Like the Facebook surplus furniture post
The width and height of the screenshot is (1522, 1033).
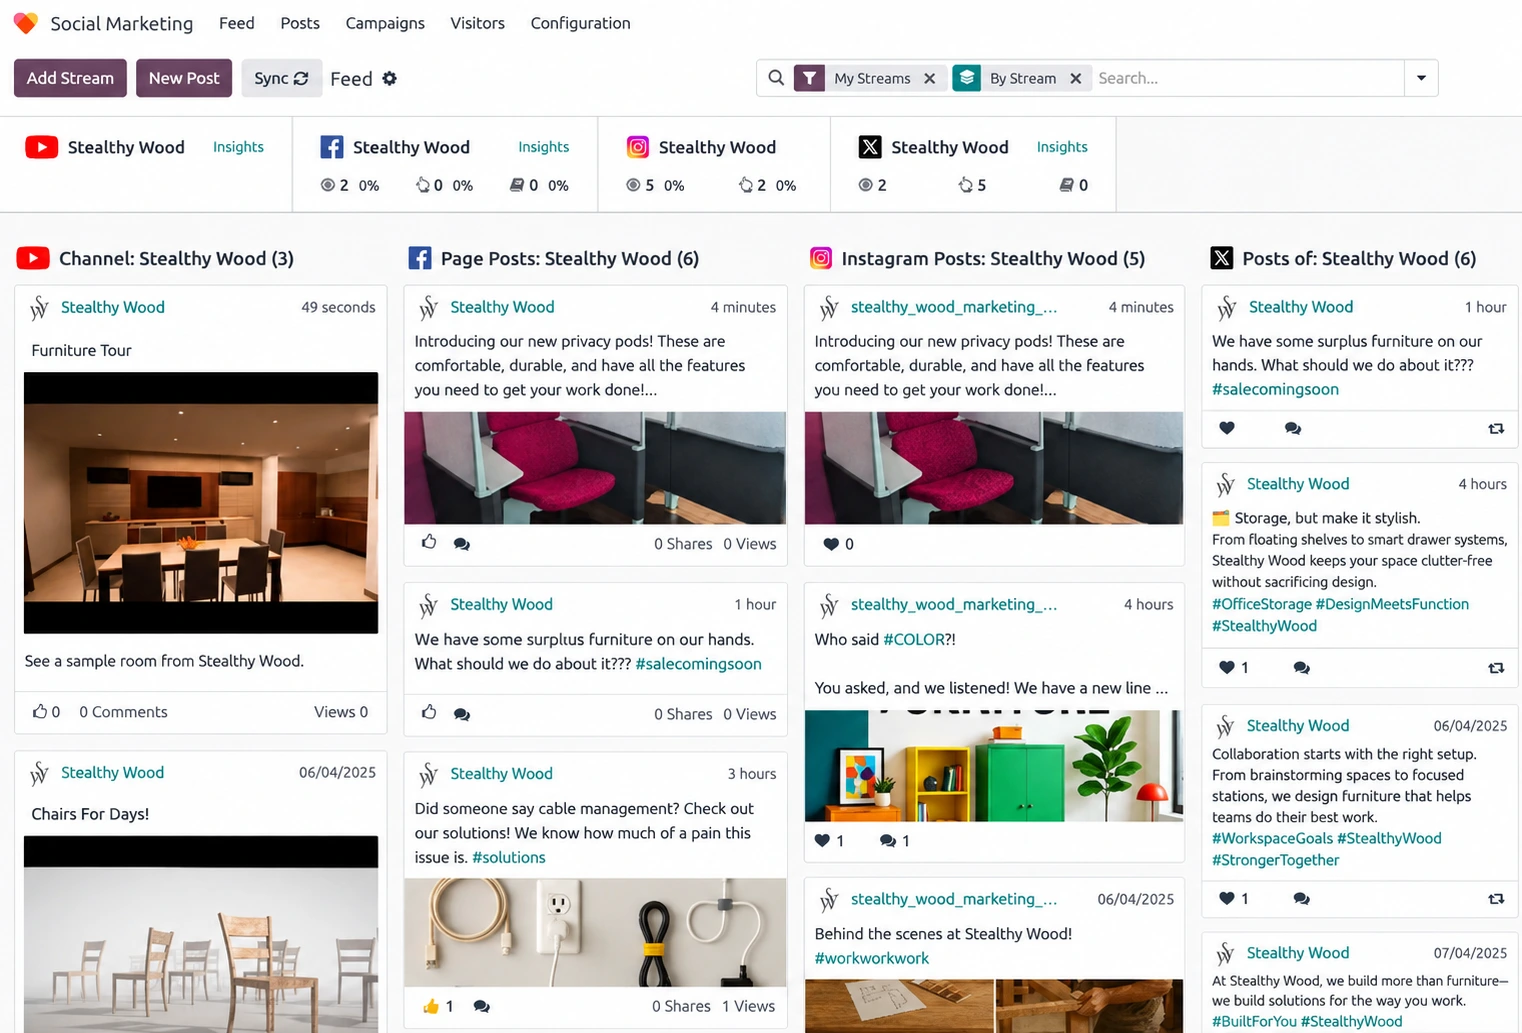429,712
